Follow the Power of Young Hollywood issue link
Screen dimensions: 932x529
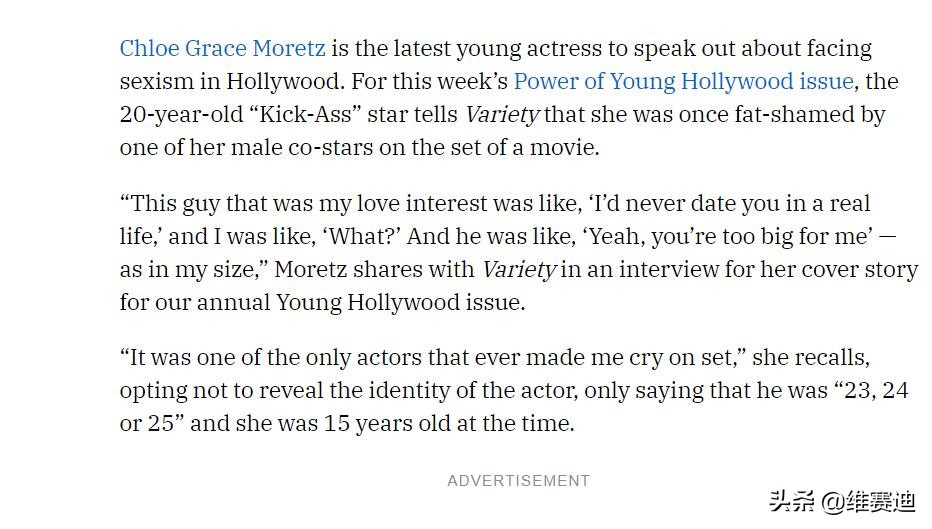pos(683,81)
